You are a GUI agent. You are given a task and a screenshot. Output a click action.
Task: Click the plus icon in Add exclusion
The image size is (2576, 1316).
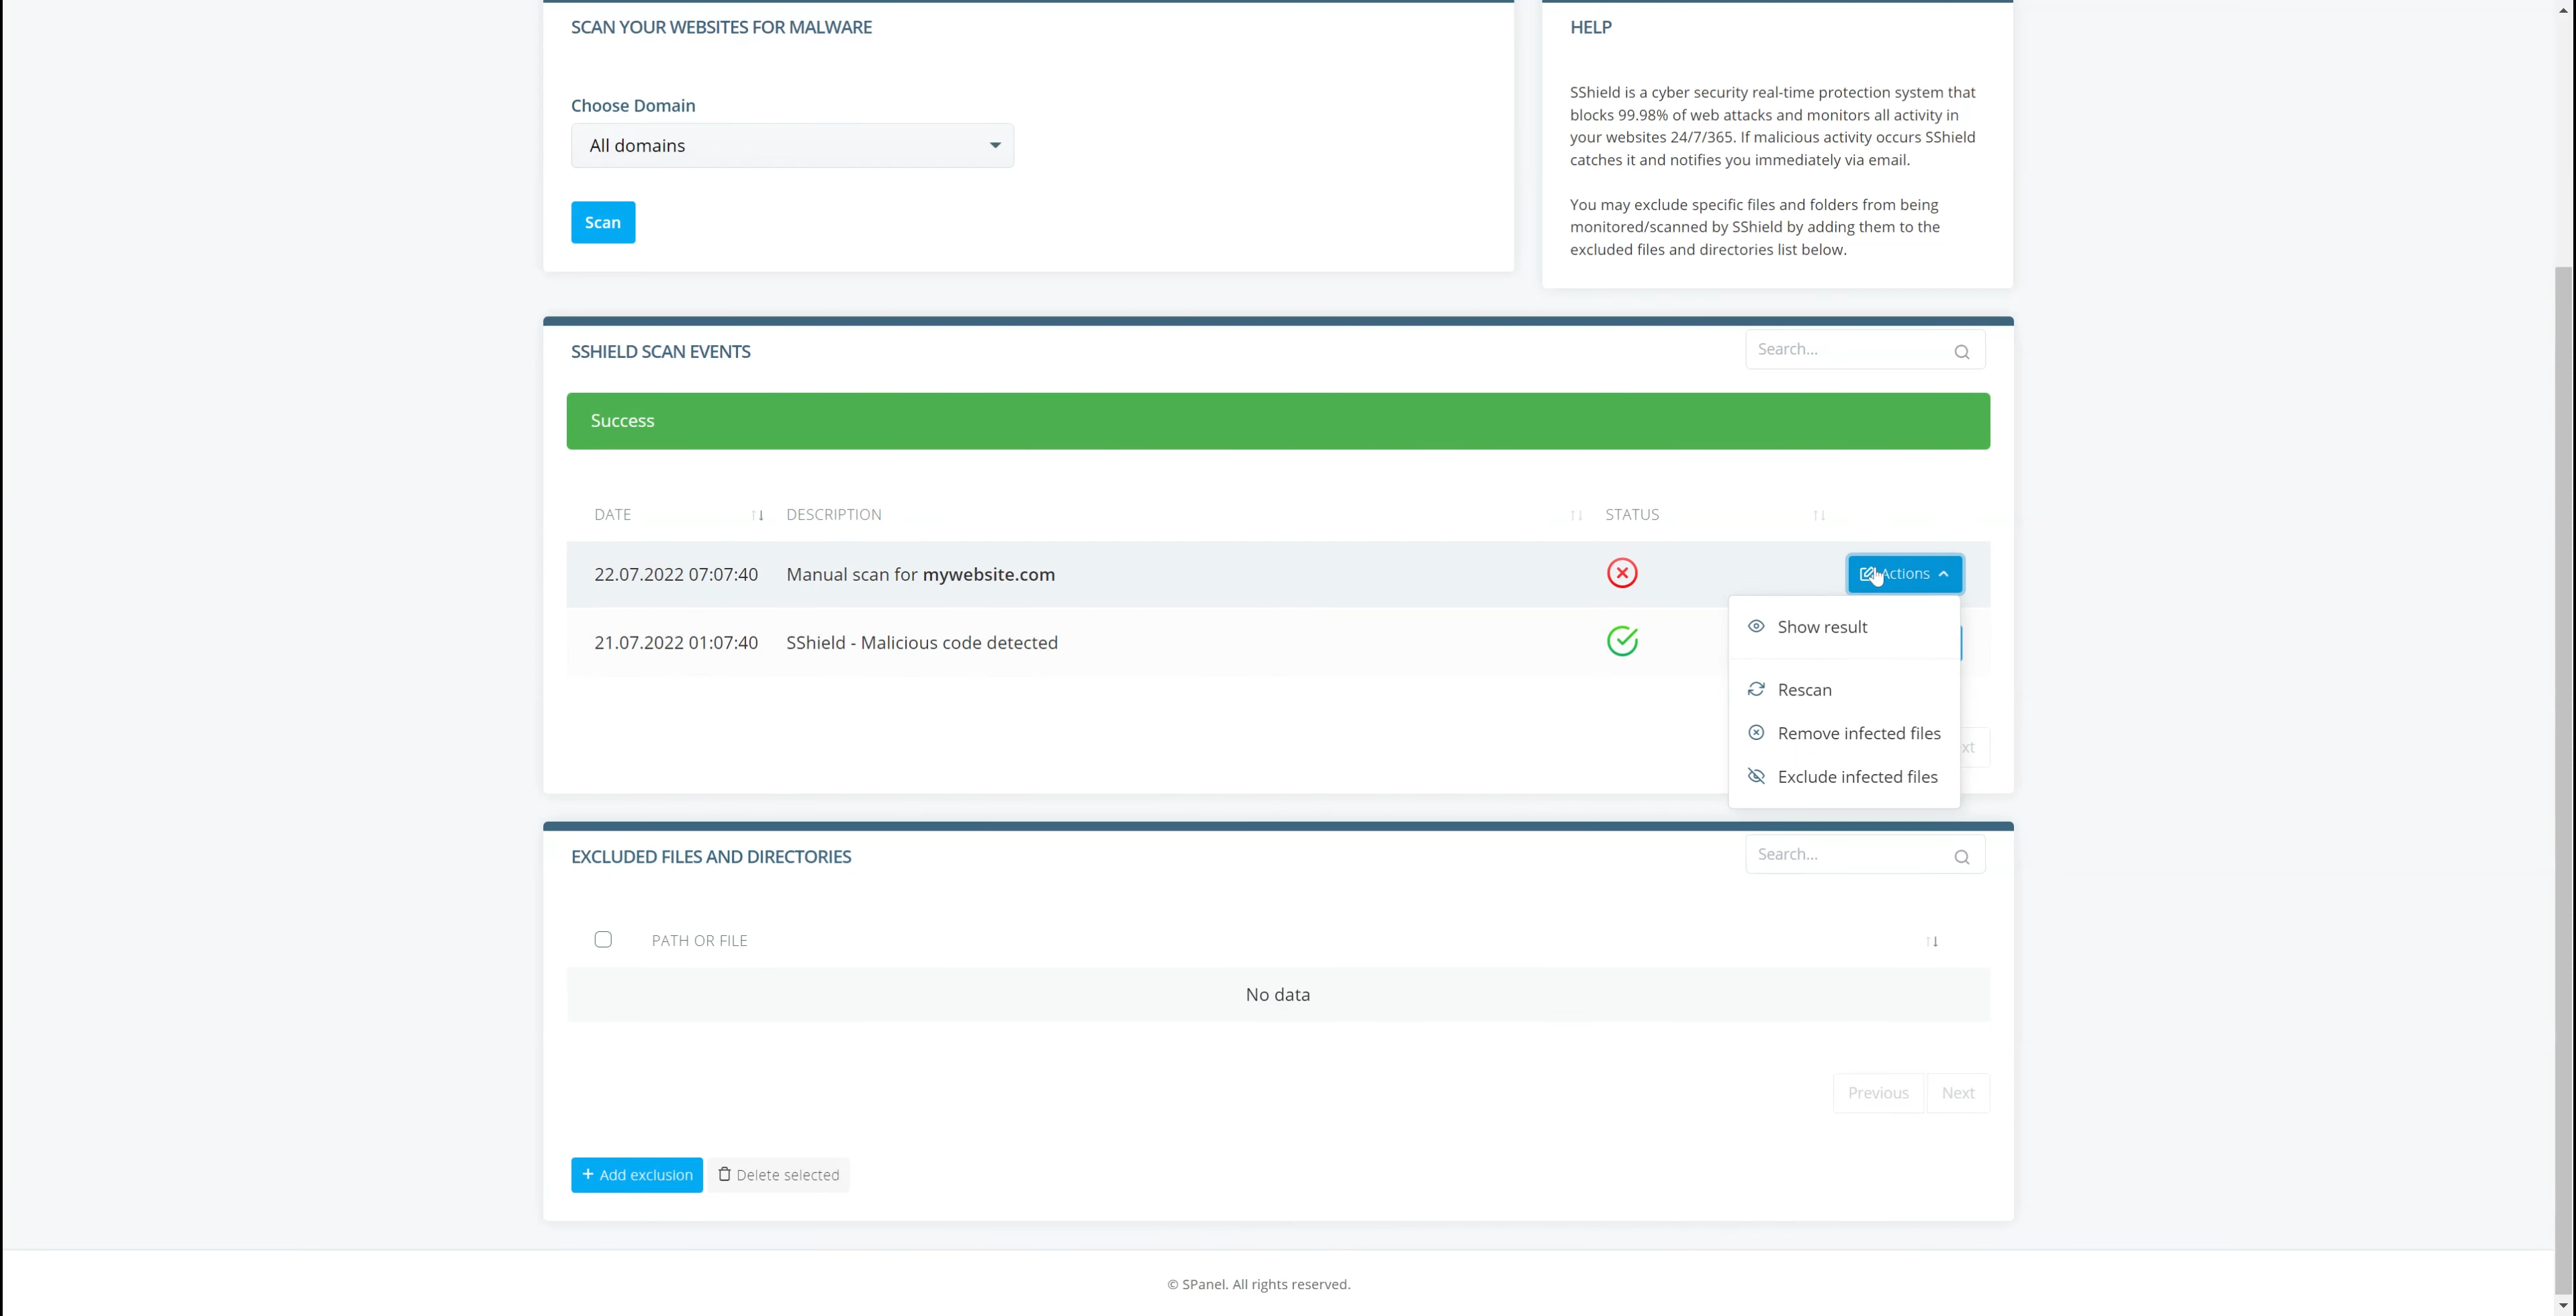click(x=588, y=1174)
